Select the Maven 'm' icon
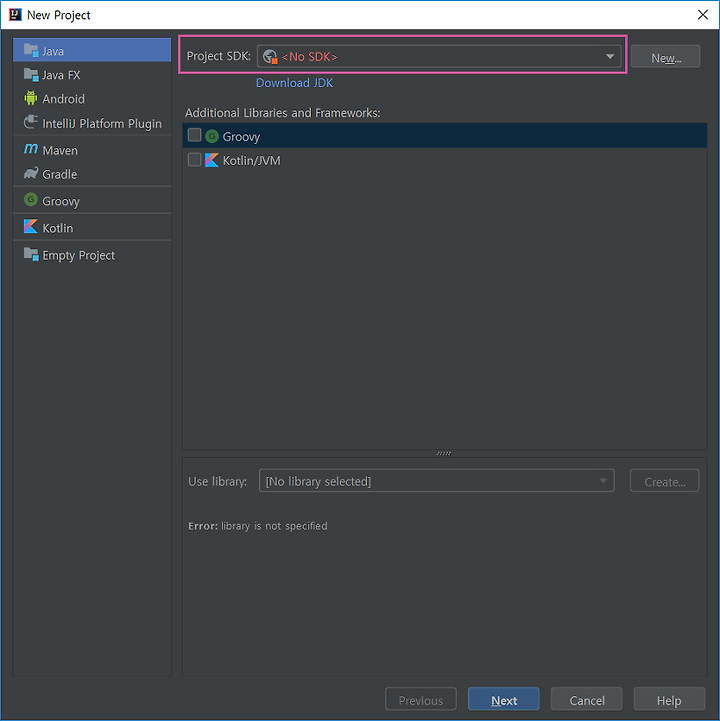This screenshot has width=720, height=721. pos(31,149)
